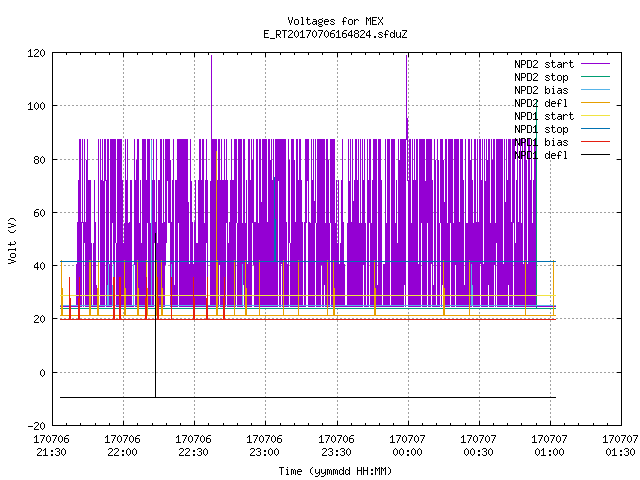Select the 'NPD1 bias' legend label
This screenshot has width=640, height=480.
tap(541, 142)
